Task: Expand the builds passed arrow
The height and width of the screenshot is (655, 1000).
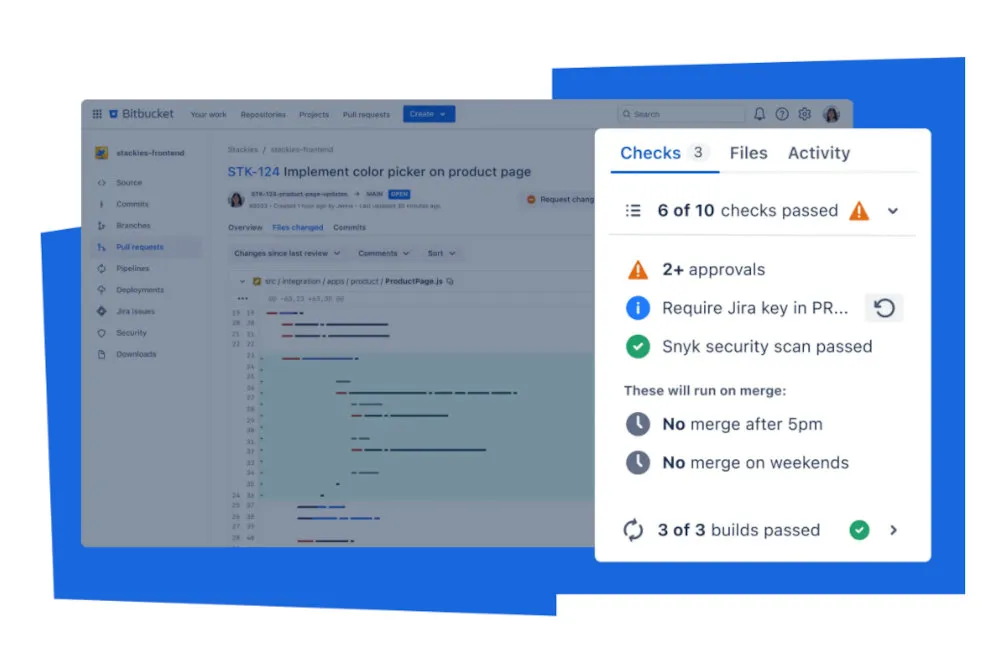Action: coord(893,530)
